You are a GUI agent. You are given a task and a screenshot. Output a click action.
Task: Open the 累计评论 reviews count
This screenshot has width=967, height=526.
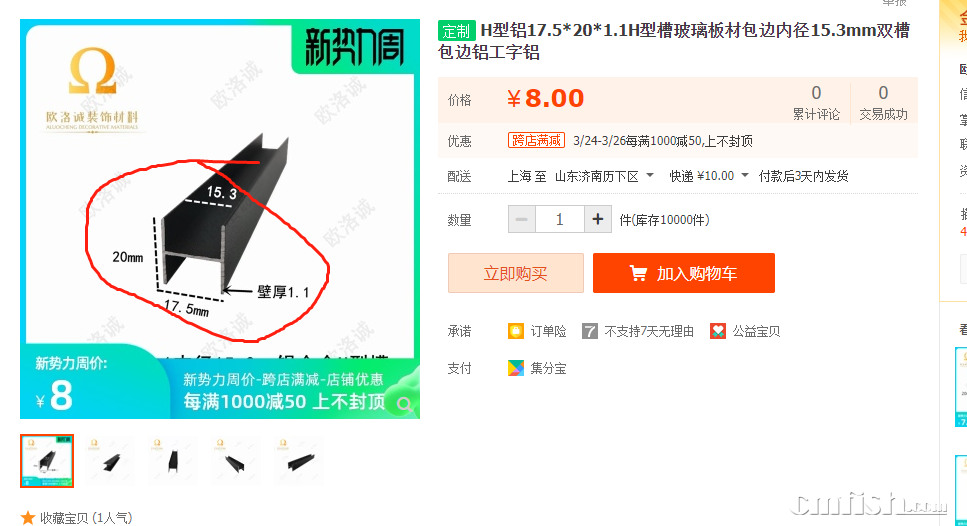tap(816, 102)
